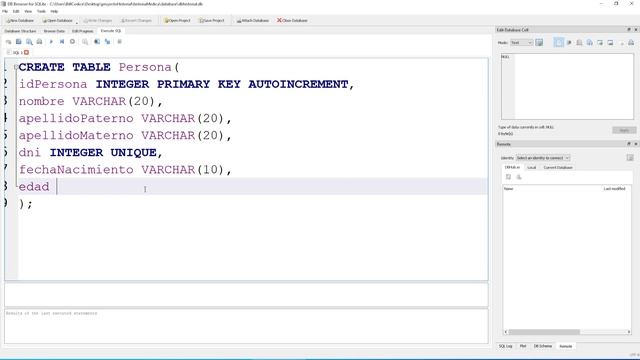The height and width of the screenshot is (360, 640).
Task: Click Open Database toolbar button
Action: (x=58, y=20)
